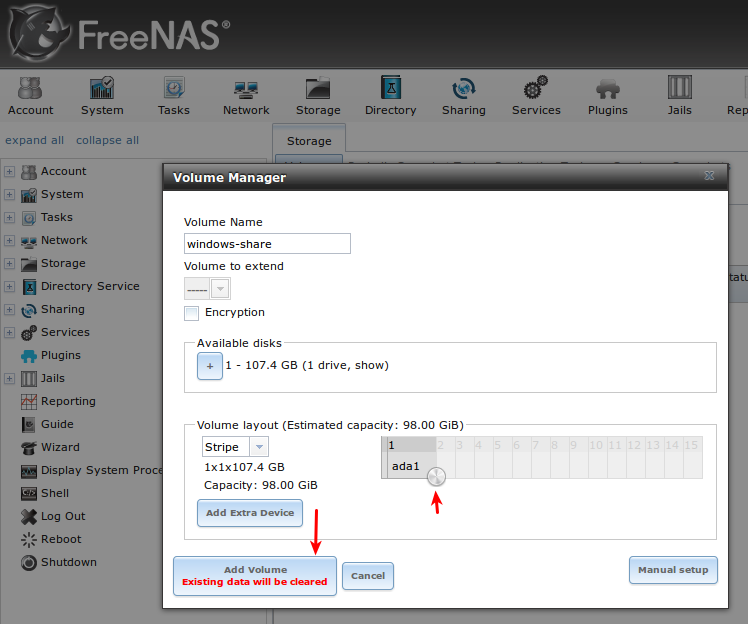The height and width of the screenshot is (624, 748).
Task: Select Network icon in sidebar tree
Action: pos(29,241)
